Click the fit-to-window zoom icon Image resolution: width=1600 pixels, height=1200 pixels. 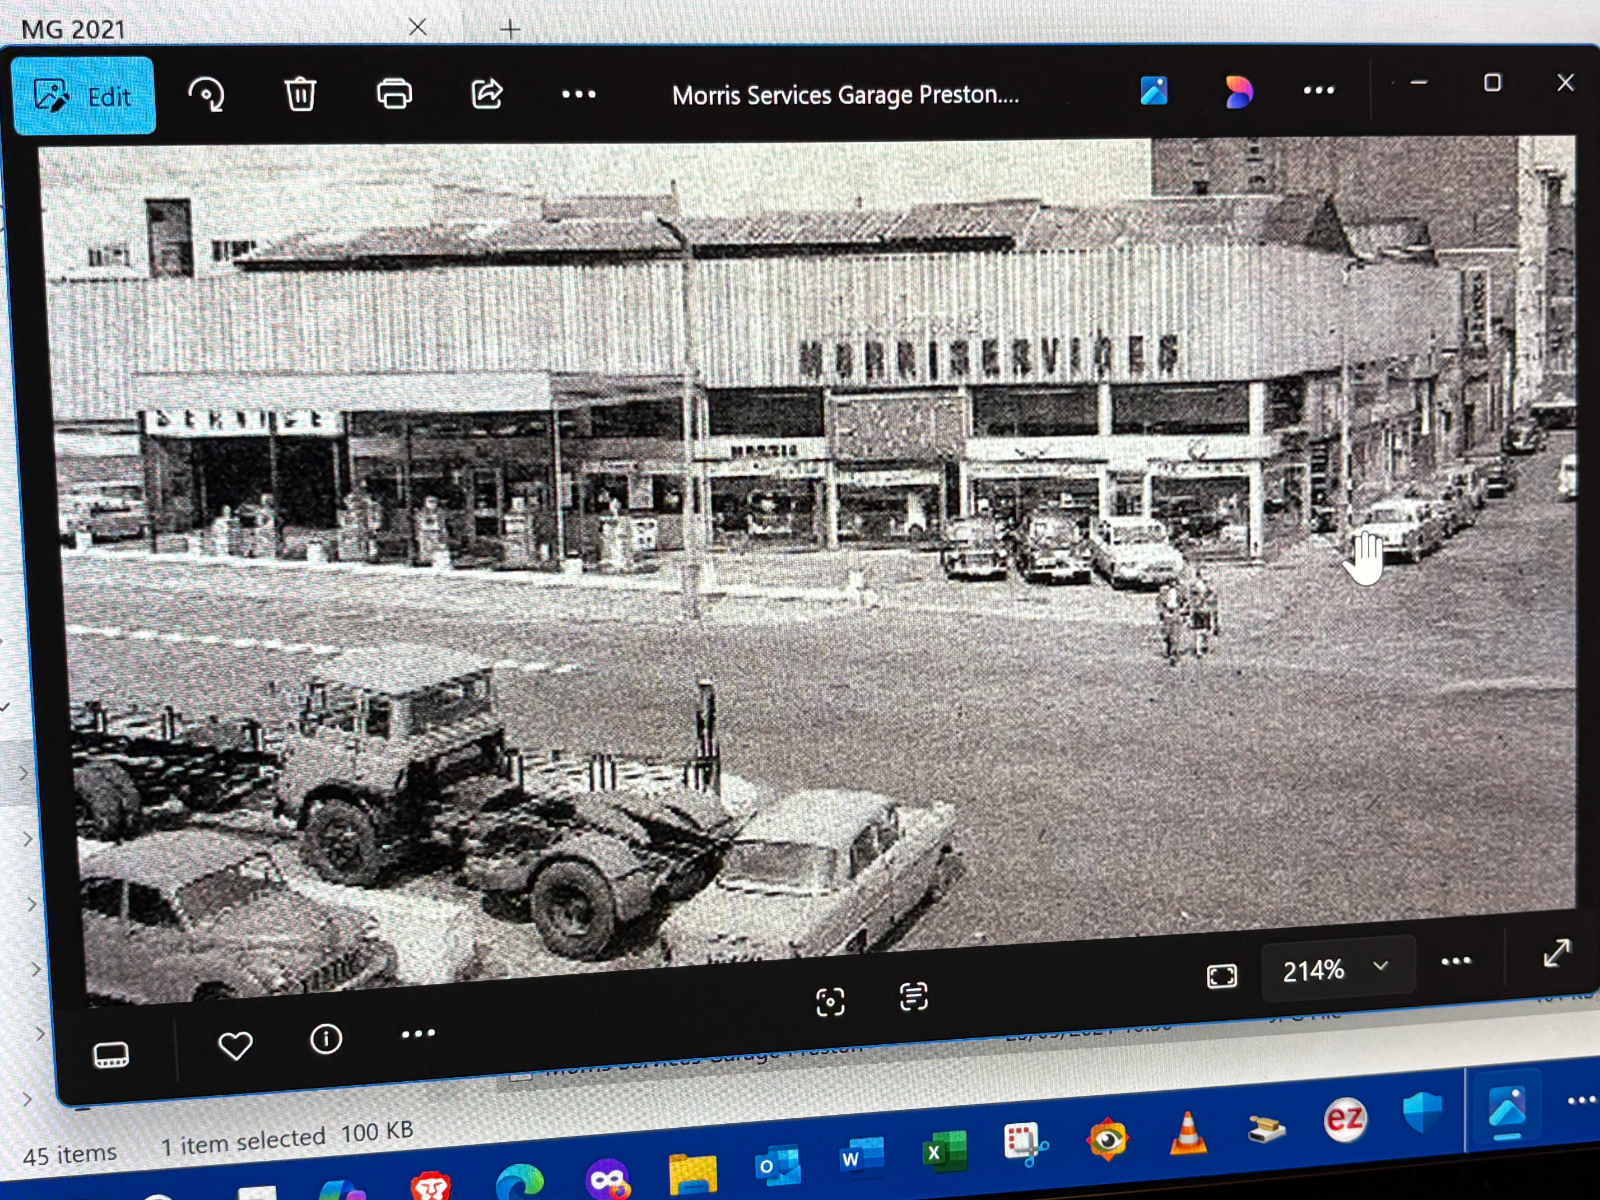click(x=1222, y=976)
